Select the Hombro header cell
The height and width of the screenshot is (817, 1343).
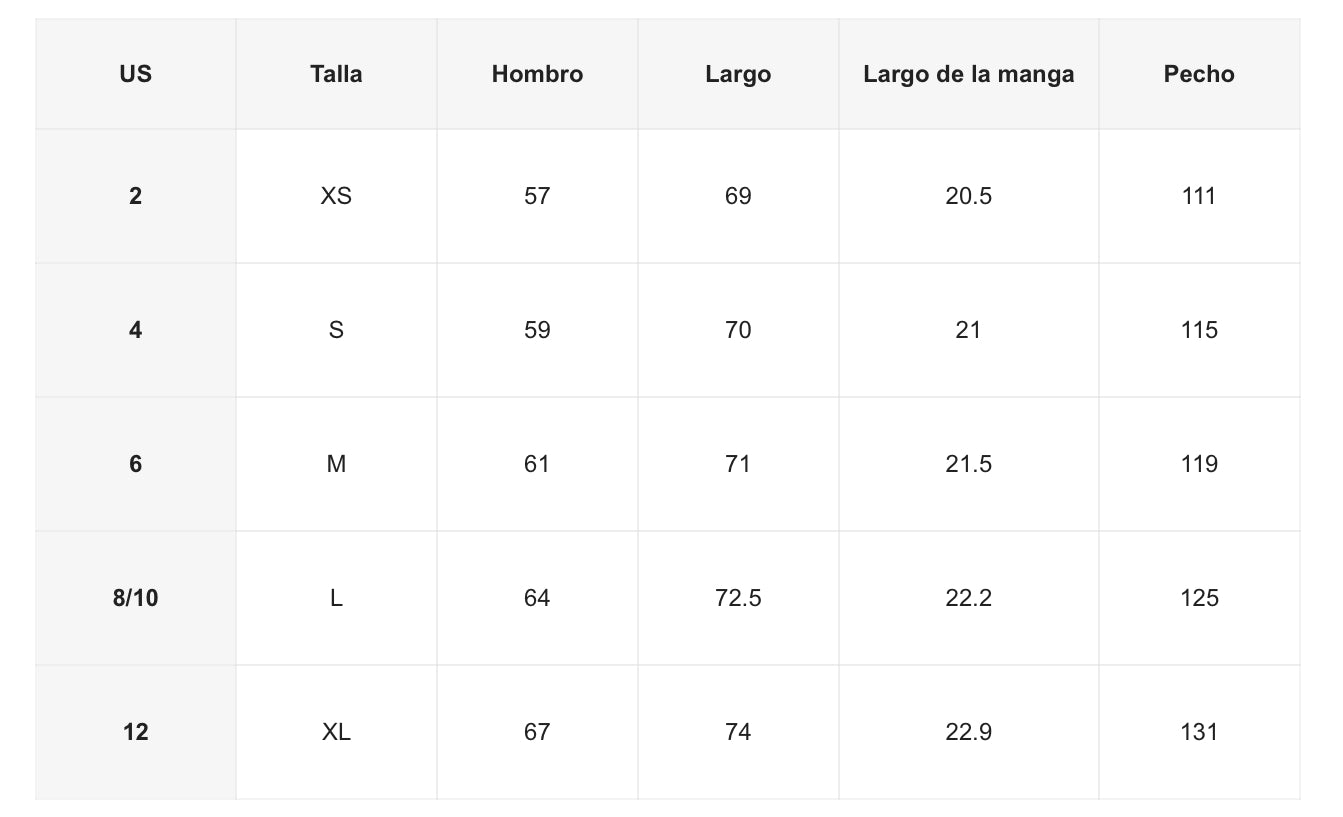(x=537, y=74)
